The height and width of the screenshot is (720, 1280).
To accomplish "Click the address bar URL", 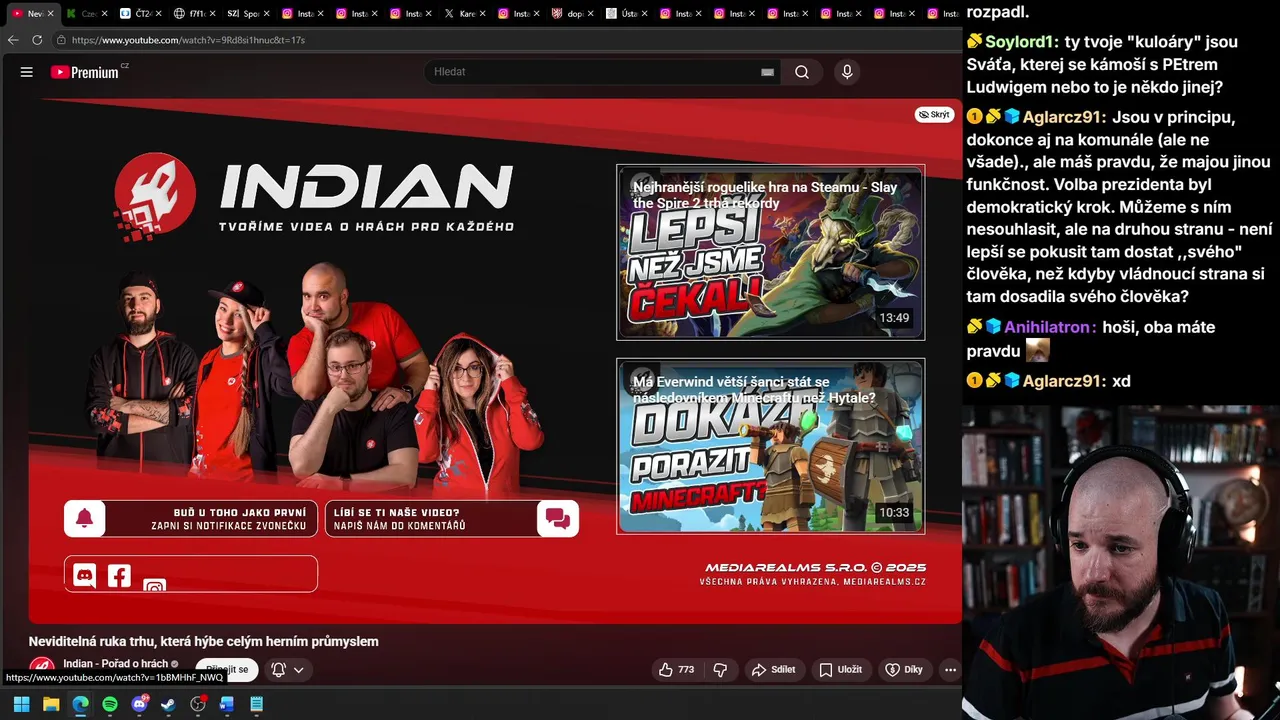I will pos(188,40).
